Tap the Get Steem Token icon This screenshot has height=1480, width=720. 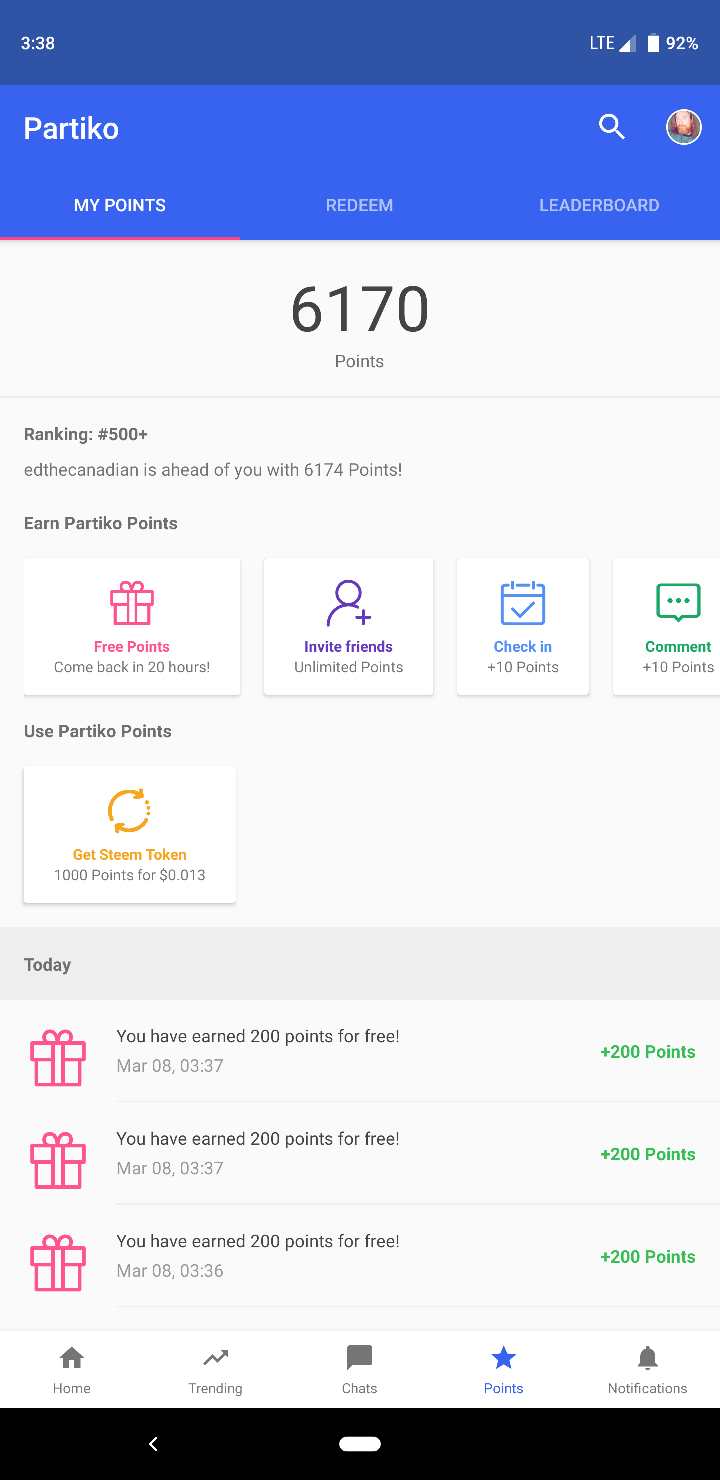[130, 811]
